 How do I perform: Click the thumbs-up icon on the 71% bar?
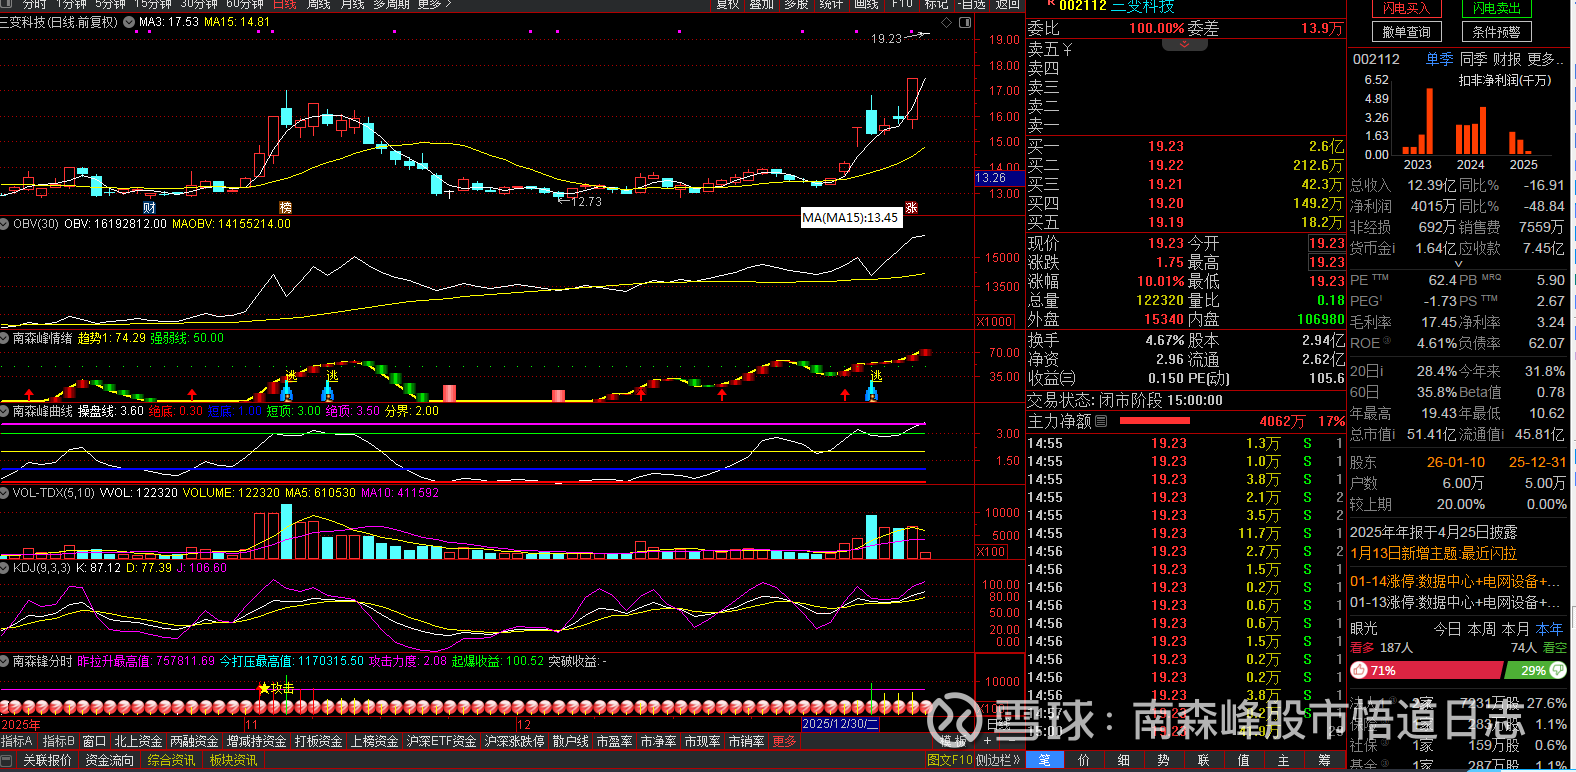(1359, 670)
